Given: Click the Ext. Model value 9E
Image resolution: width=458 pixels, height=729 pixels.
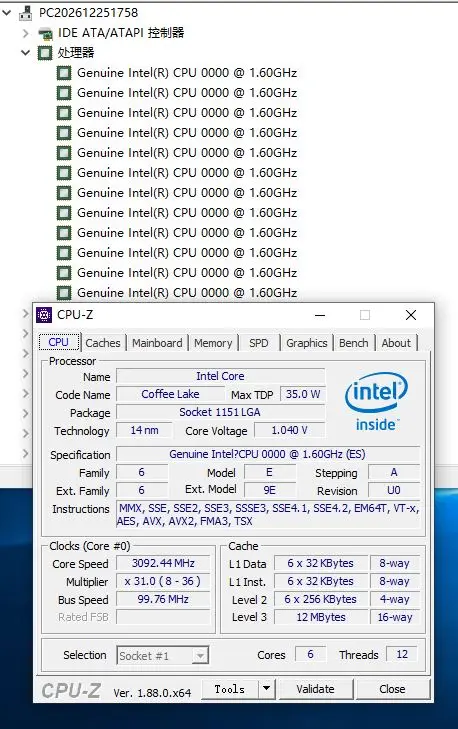Looking at the screenshot, I should [x=270, y=490].
